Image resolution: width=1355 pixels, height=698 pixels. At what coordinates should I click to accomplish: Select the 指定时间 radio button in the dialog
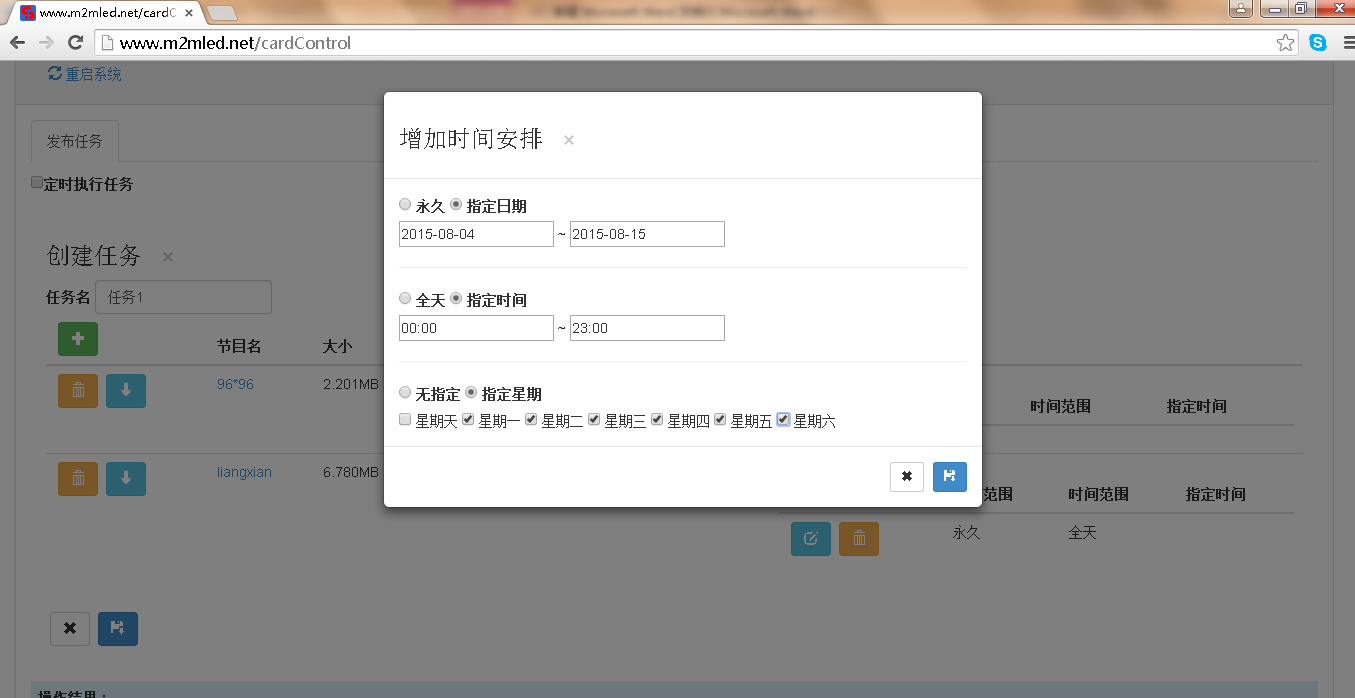click(x=456, y=298)
